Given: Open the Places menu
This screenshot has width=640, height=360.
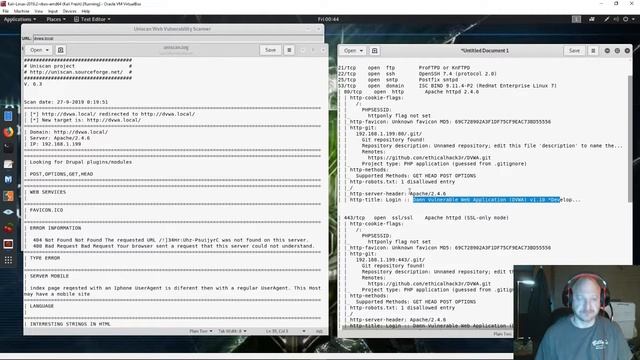Looking at the screenshot, I should point(56,19).
